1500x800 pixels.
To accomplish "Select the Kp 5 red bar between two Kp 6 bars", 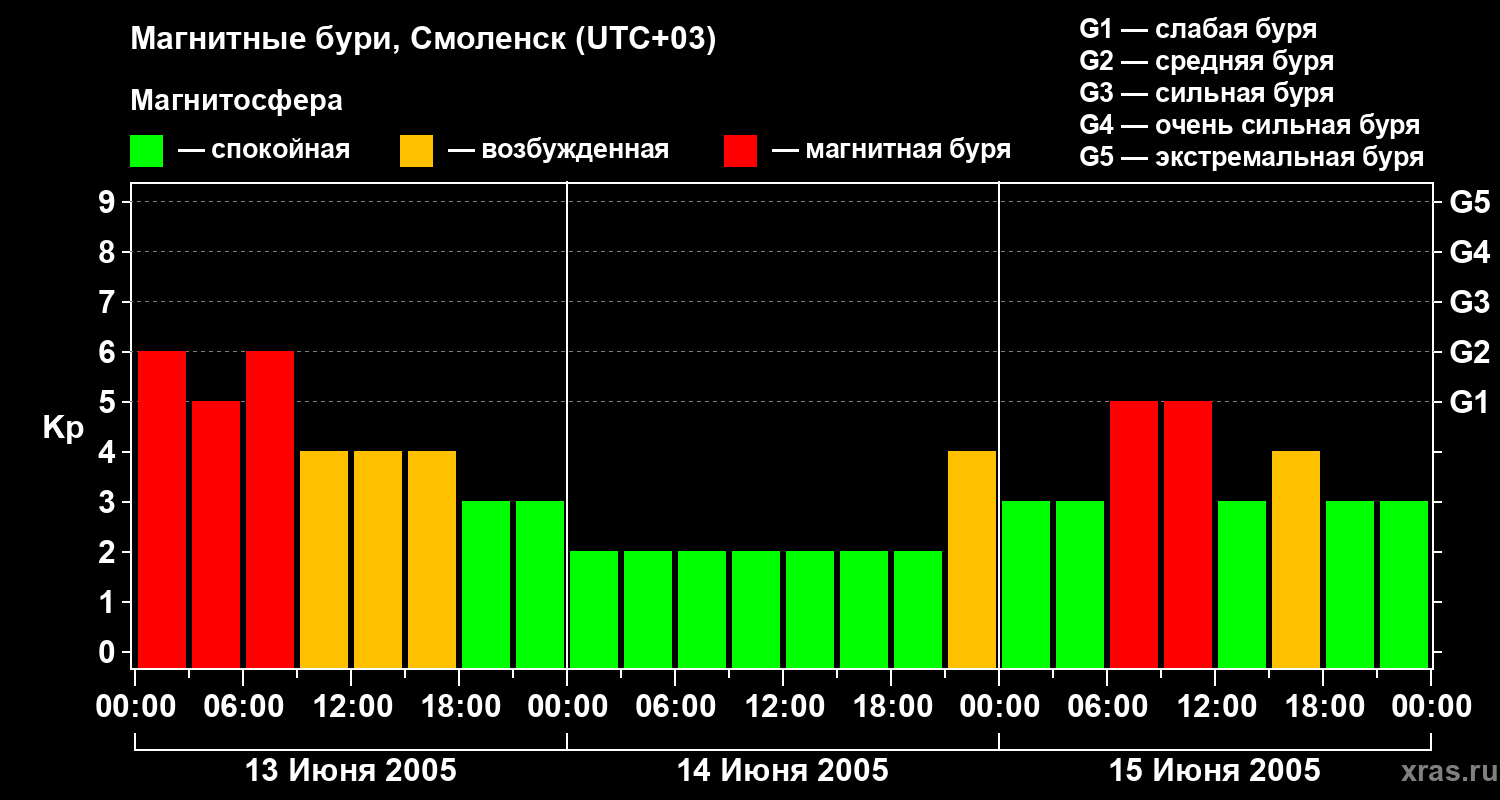I will pos(216,534).
